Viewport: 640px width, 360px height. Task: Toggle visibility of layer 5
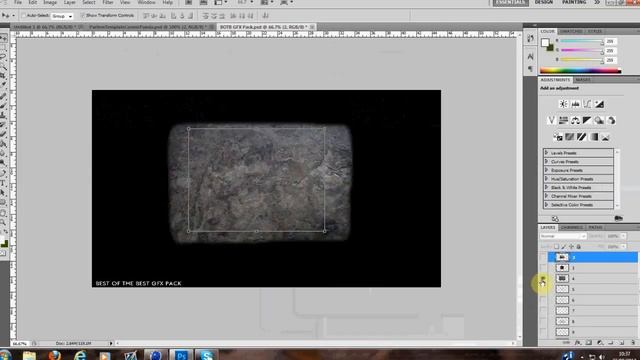tap(543, 289)
